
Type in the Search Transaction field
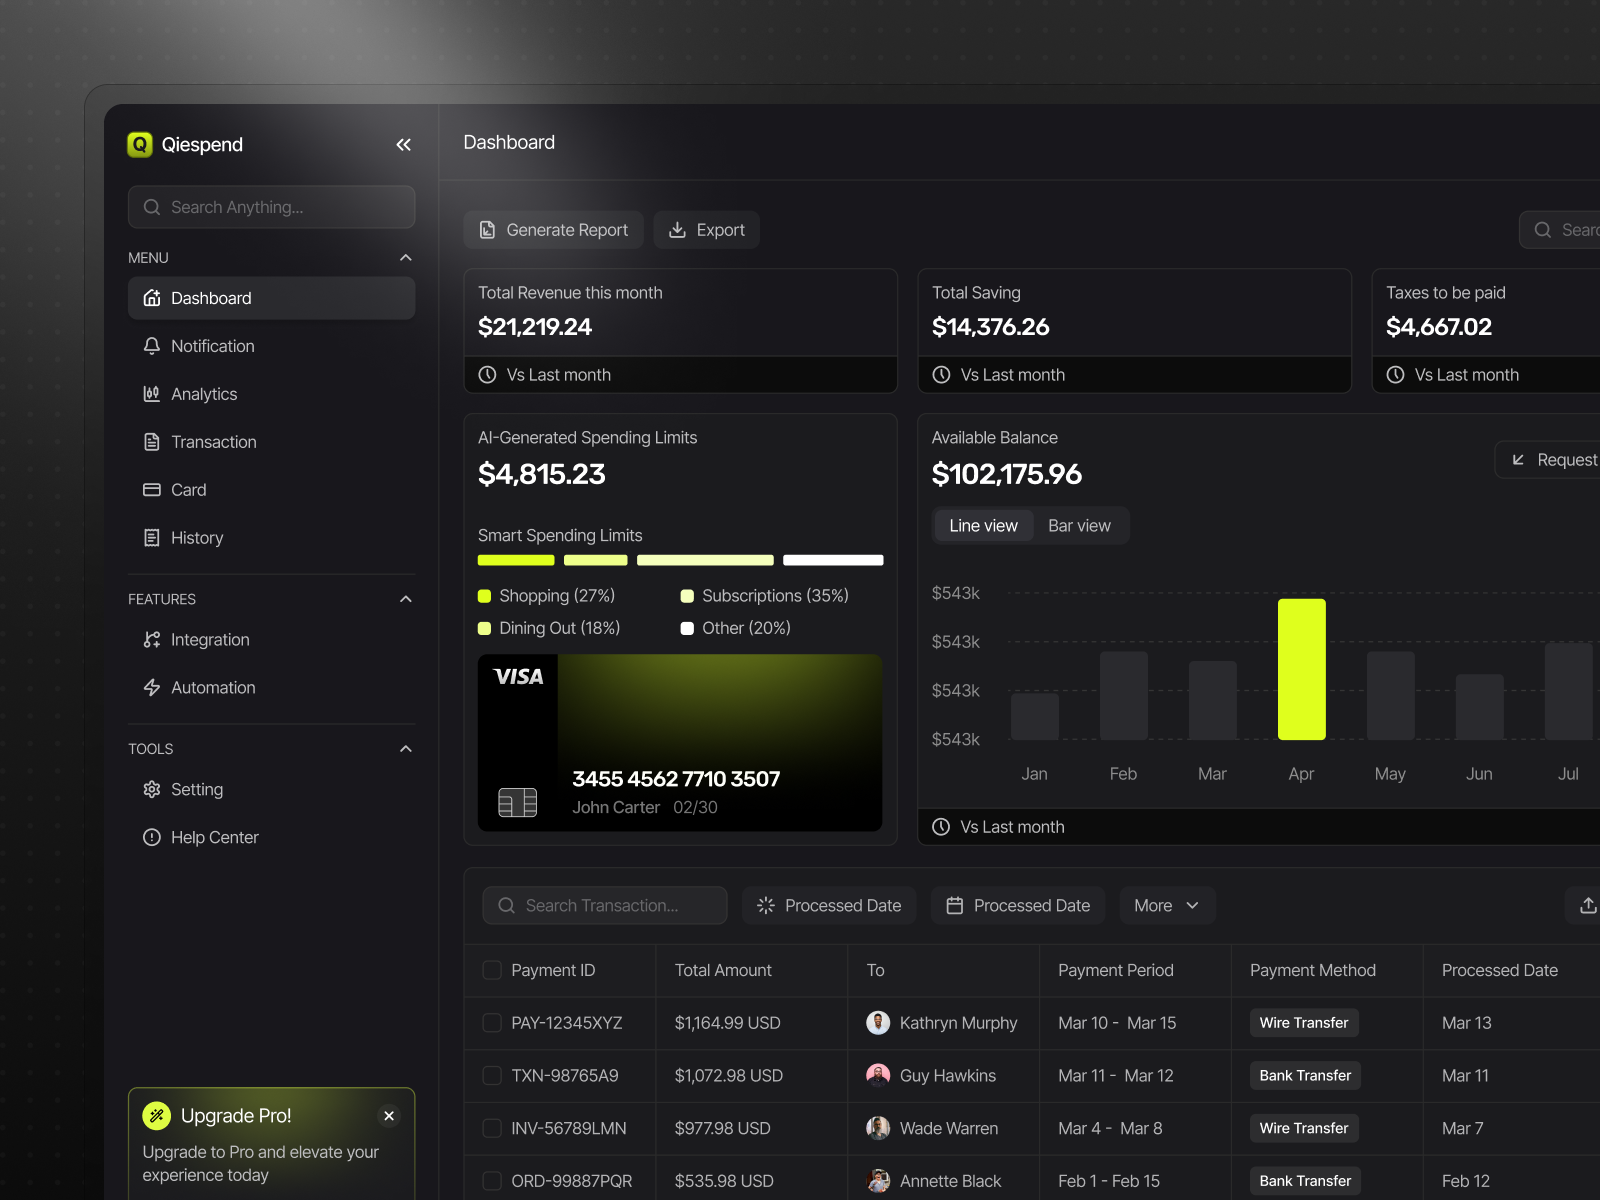pyautogui.click(x=604, y=905)
